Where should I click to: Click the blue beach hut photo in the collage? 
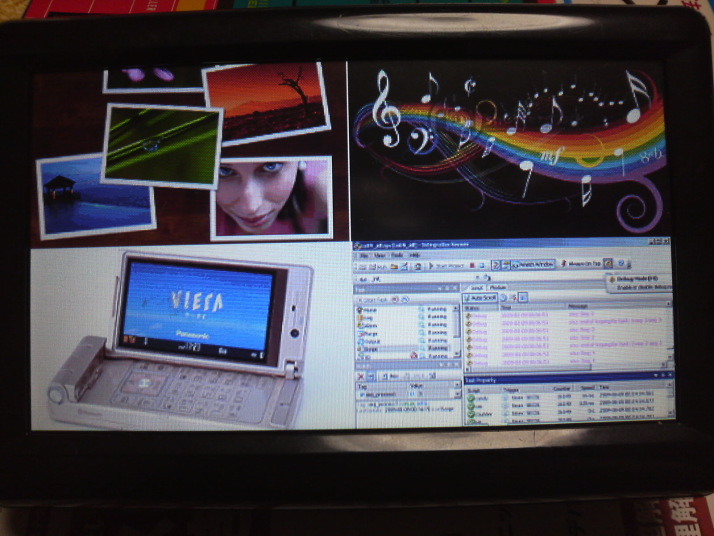click(97, 197)
